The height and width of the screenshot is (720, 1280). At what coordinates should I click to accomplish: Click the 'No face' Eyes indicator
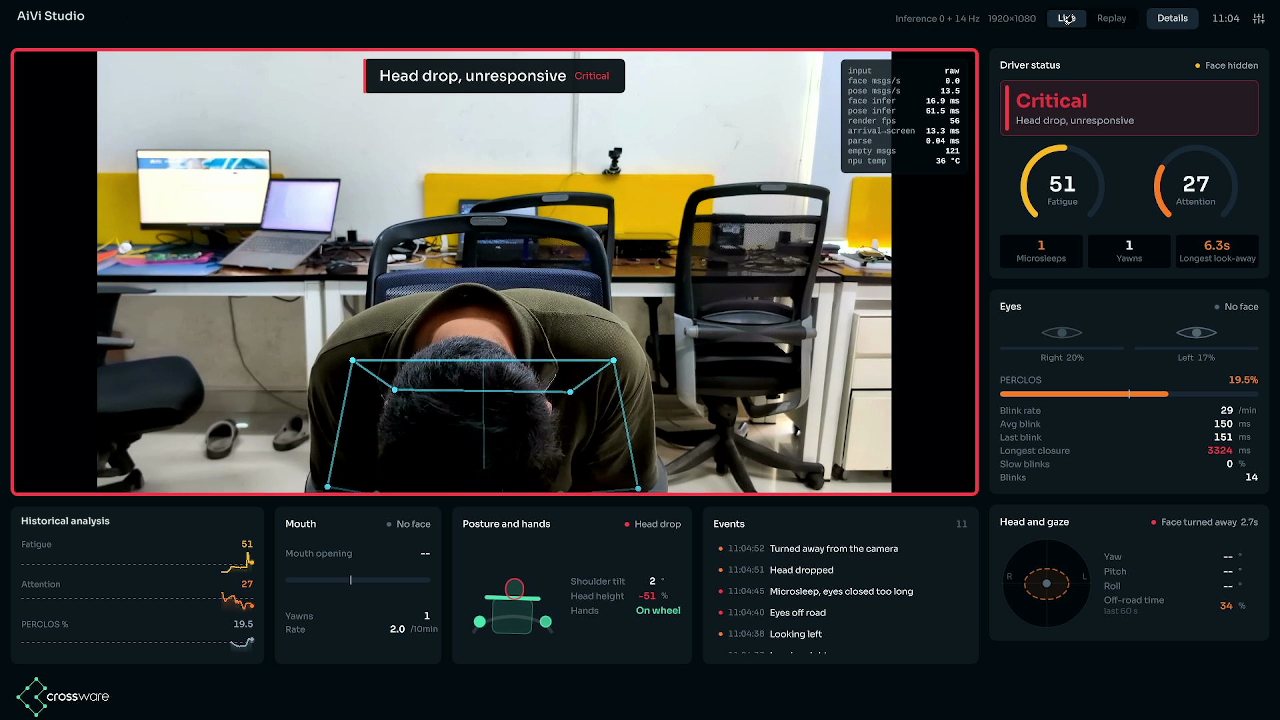click(1236, 307)
